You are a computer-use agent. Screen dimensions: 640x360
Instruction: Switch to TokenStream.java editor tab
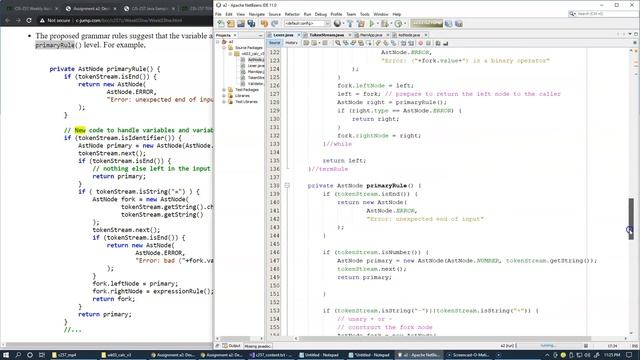[x=327, y=35]
